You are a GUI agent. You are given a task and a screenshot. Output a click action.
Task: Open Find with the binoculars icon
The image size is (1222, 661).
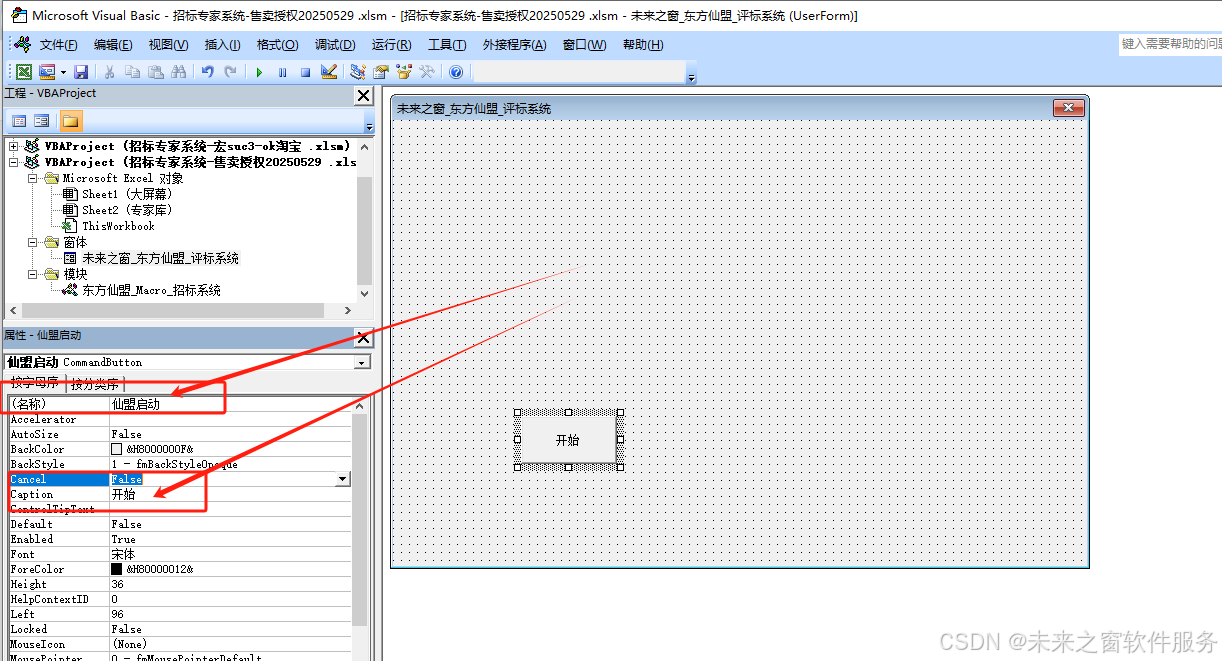pos(179,72)
